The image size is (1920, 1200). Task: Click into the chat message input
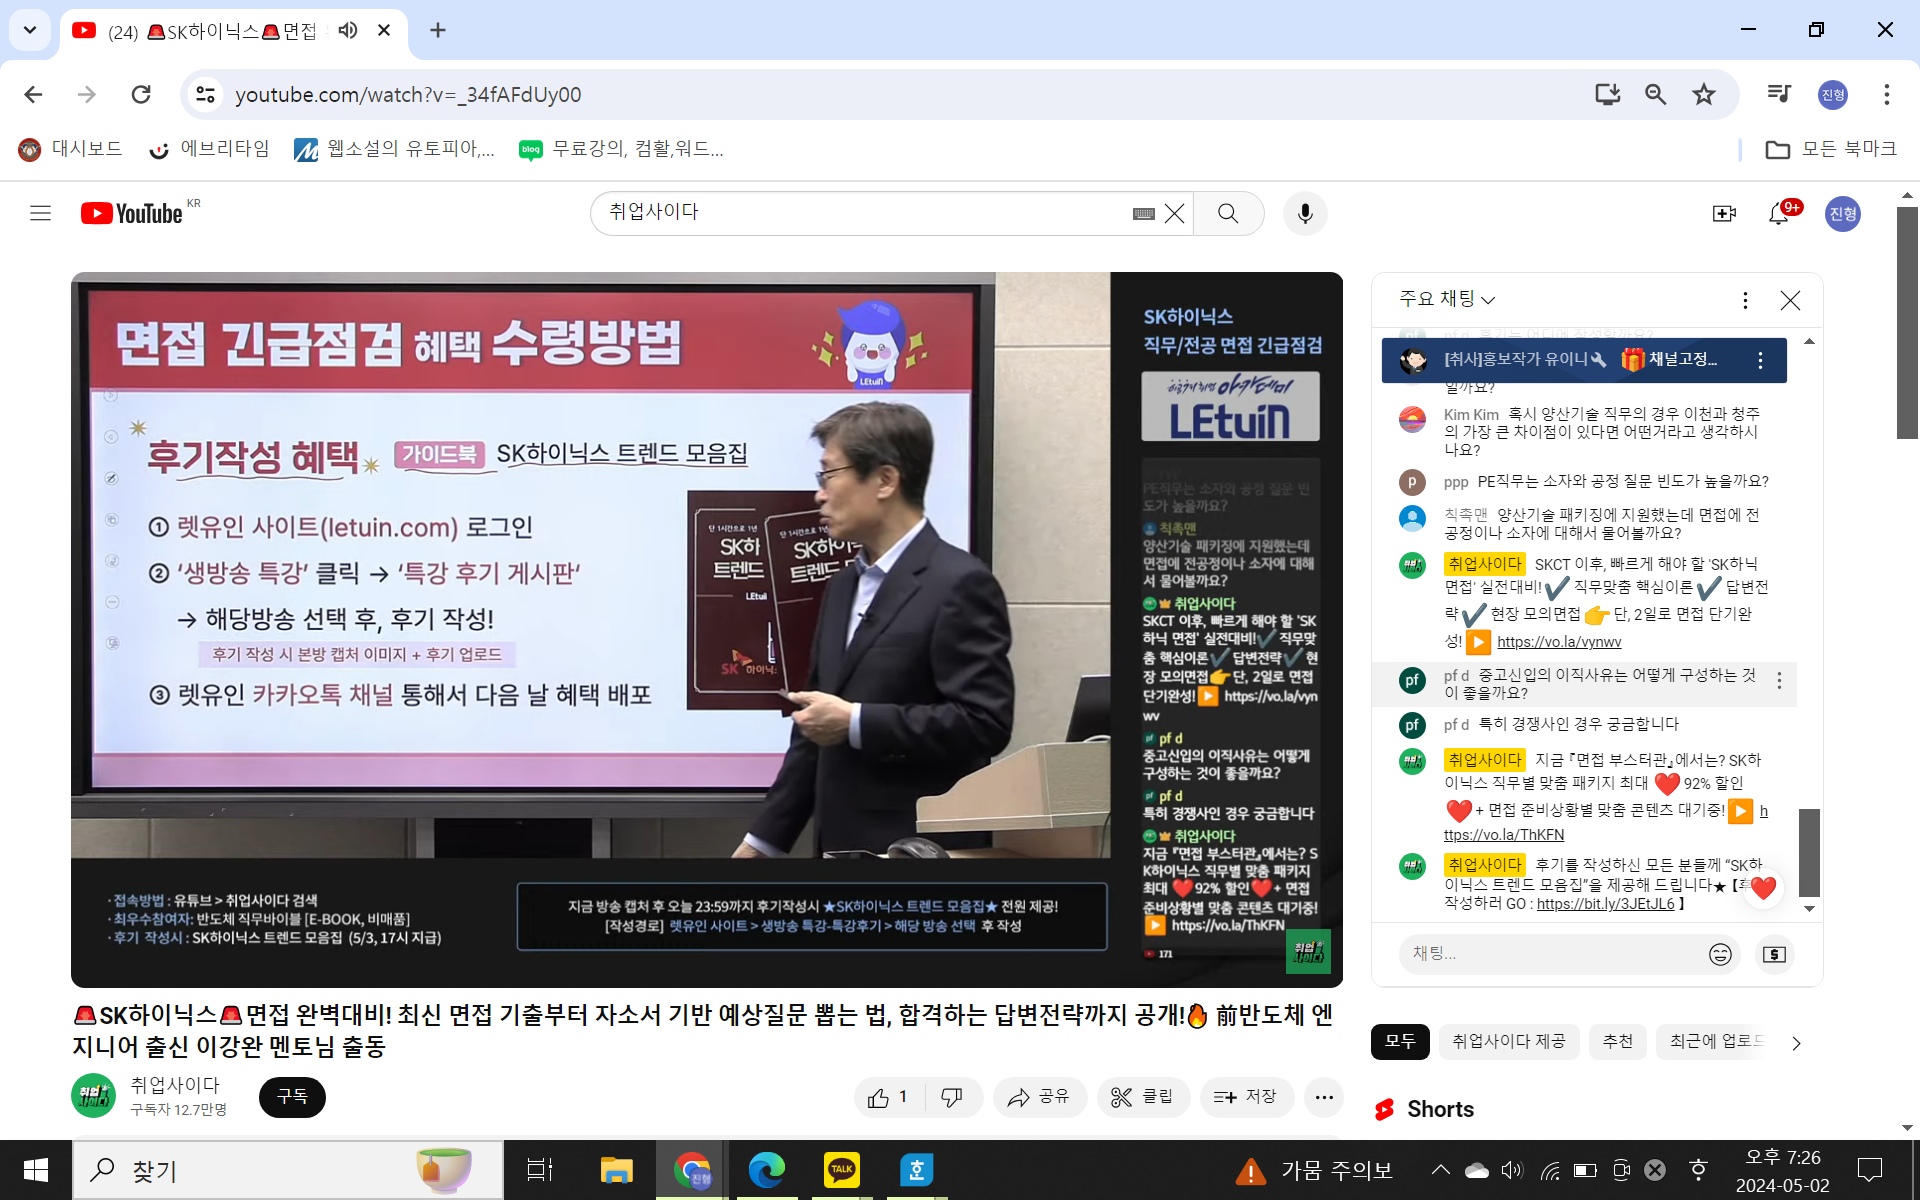[1550, 954]
